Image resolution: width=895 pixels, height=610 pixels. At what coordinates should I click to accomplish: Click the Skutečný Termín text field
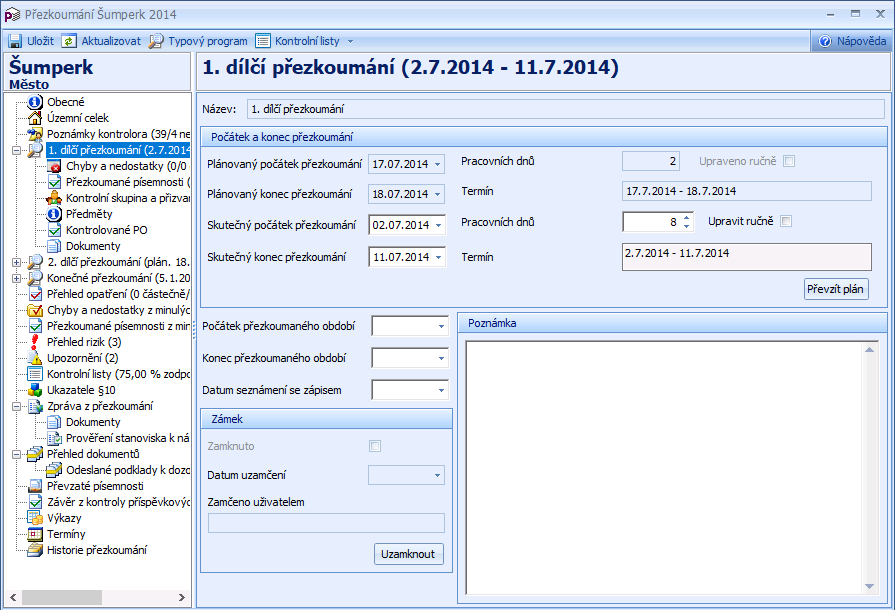click(x=747, y=257)
